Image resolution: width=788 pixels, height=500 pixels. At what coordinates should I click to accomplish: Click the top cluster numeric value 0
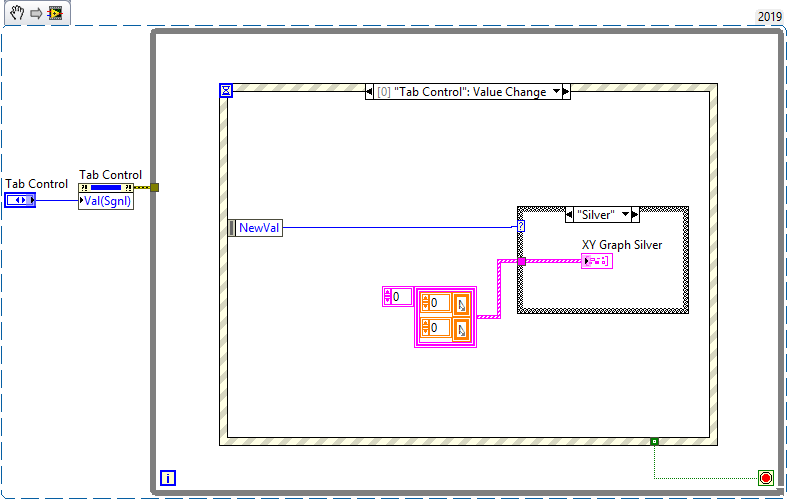tap(441, 303)
